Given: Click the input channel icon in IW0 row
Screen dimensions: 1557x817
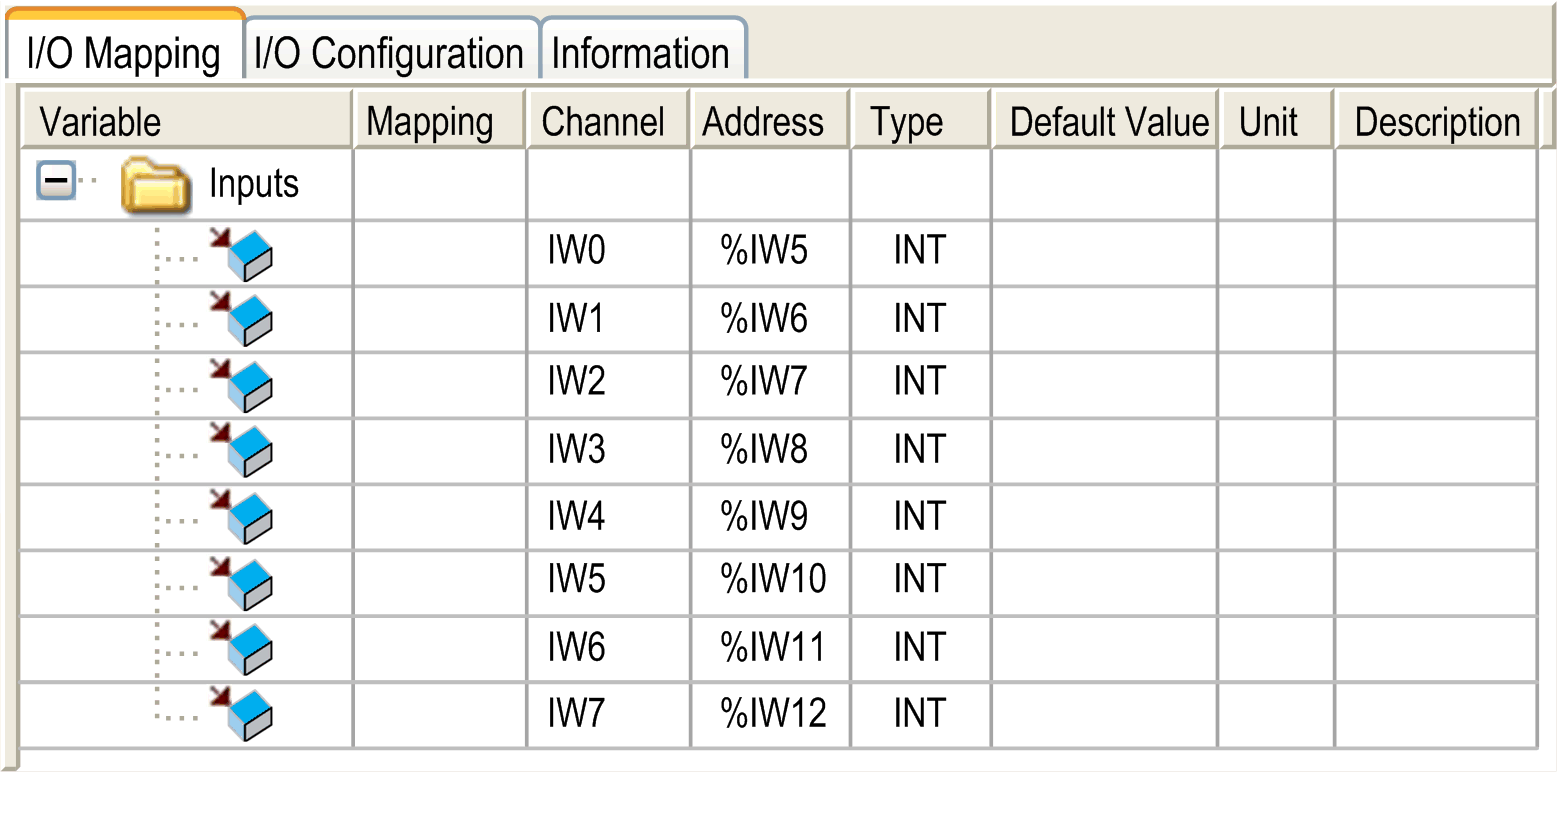Looking at the screenshot, I should 242,254.
